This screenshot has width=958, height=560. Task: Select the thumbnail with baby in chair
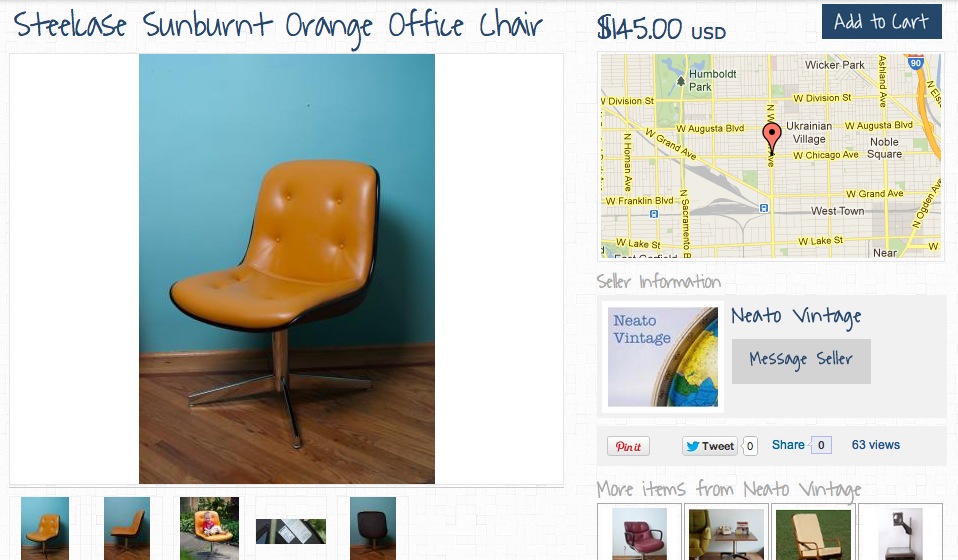pyautogui.click(x=210, y=528)
